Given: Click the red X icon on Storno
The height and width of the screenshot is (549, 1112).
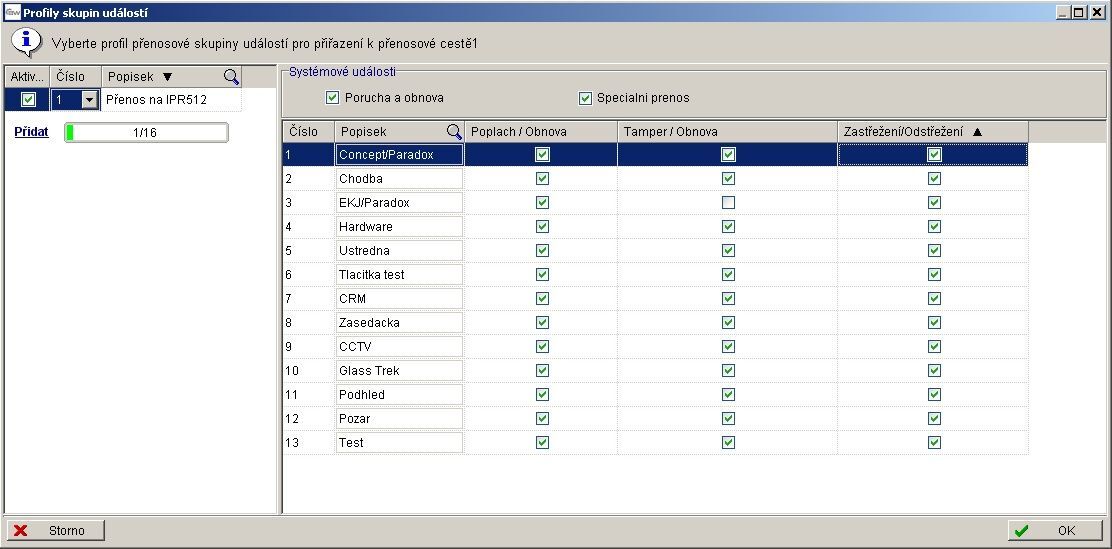Looking at the screenshot, I should coord(20,531).
